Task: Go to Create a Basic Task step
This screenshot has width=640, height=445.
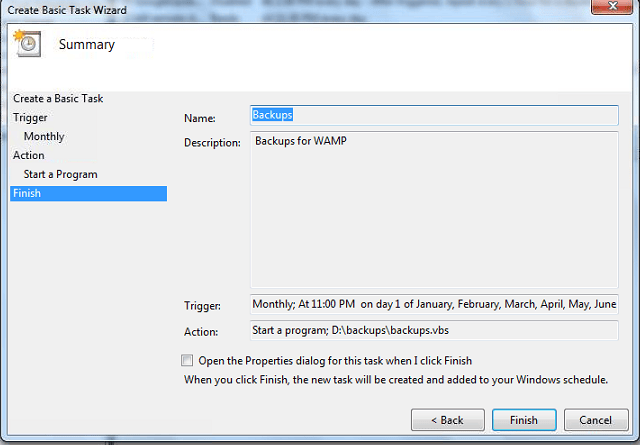Action: click(x=57, y=99)
